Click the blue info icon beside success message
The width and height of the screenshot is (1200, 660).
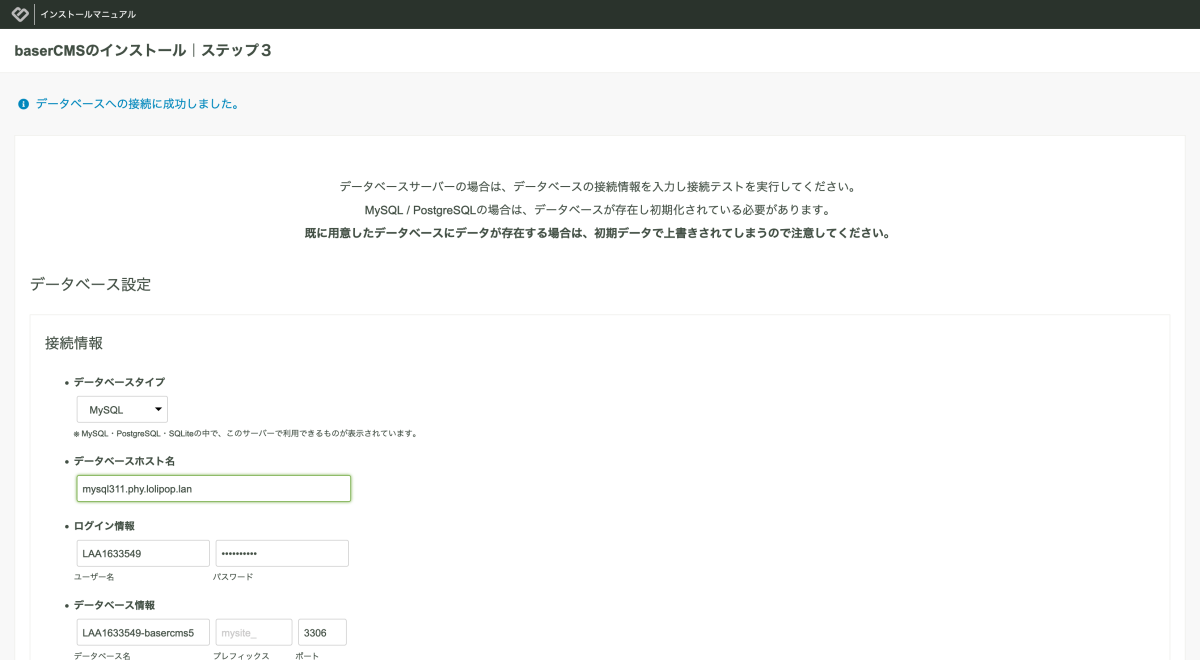(23, 104)
